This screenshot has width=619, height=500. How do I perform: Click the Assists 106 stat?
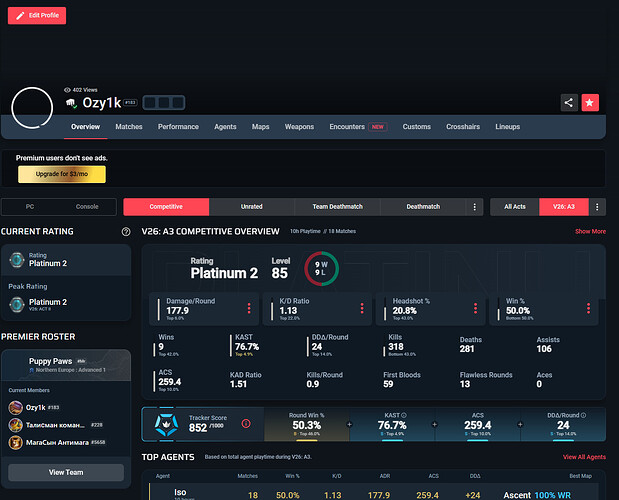pyautogui.click(x=548, y=345)
